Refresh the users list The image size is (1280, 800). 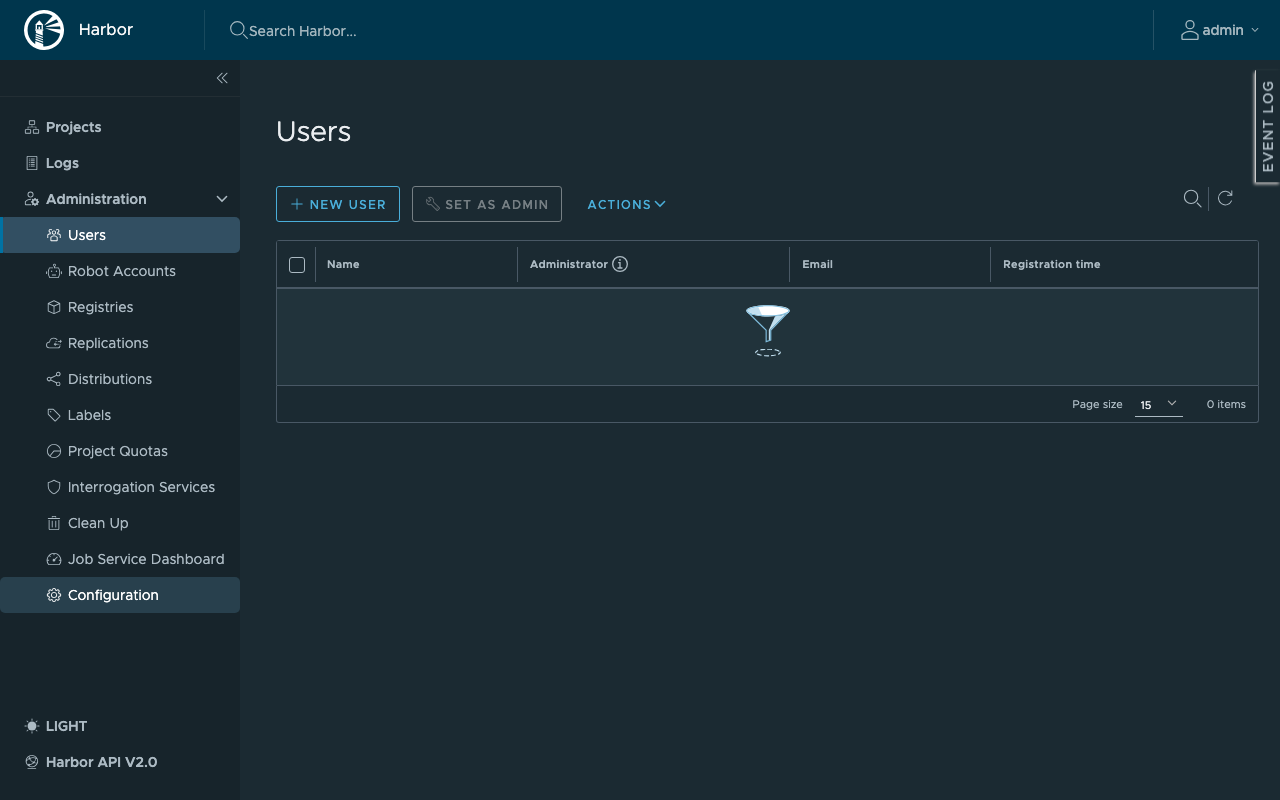point(1225,198)
